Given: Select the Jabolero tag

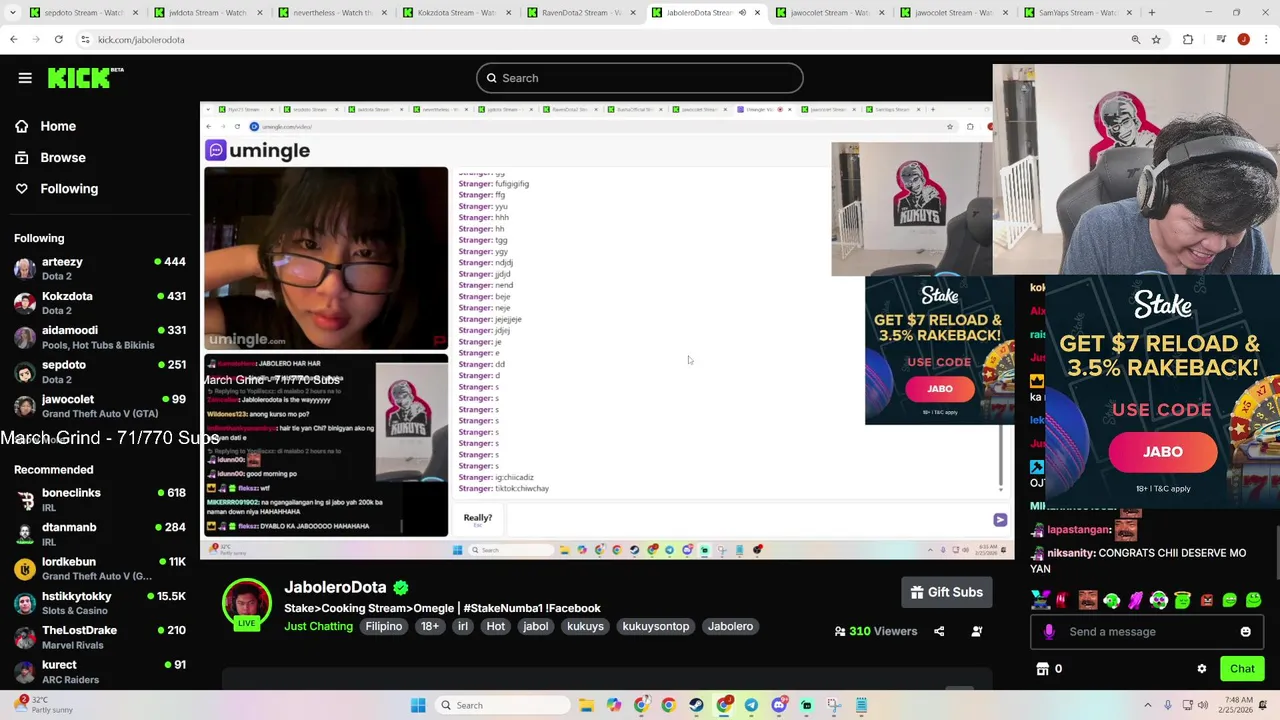Looking at the screenshot, I should tap(730, 626).
